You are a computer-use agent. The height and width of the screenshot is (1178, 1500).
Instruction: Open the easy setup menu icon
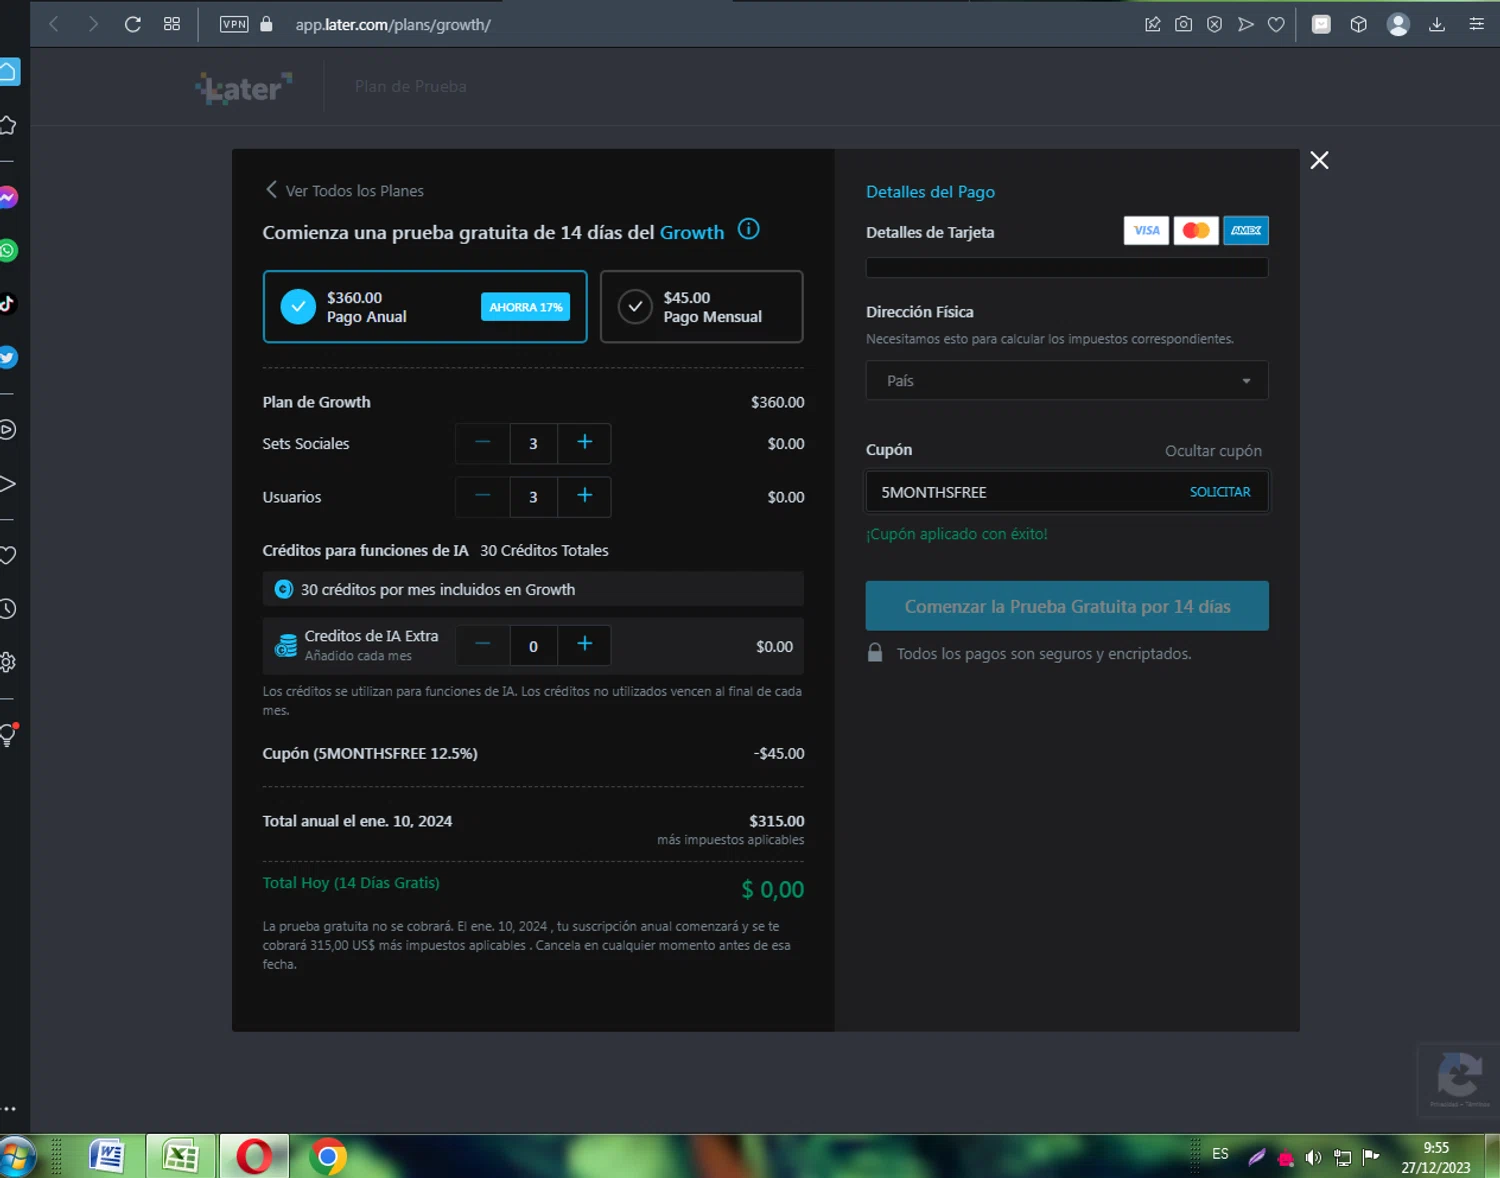(x=1476, y=24)
